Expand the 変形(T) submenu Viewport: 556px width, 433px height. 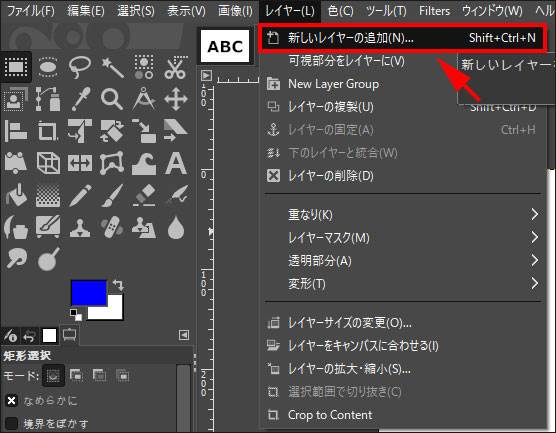pyautogui.click(x=403, y=283)
